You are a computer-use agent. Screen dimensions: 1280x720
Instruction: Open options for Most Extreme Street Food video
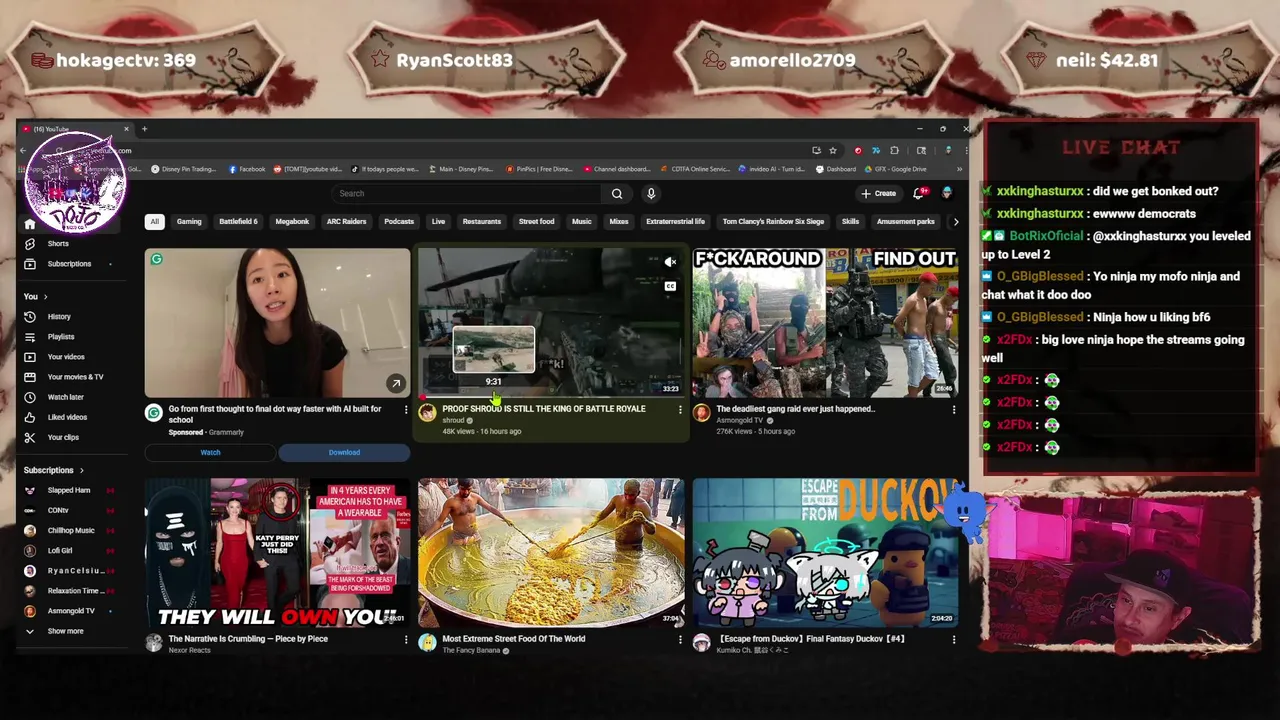680,640
